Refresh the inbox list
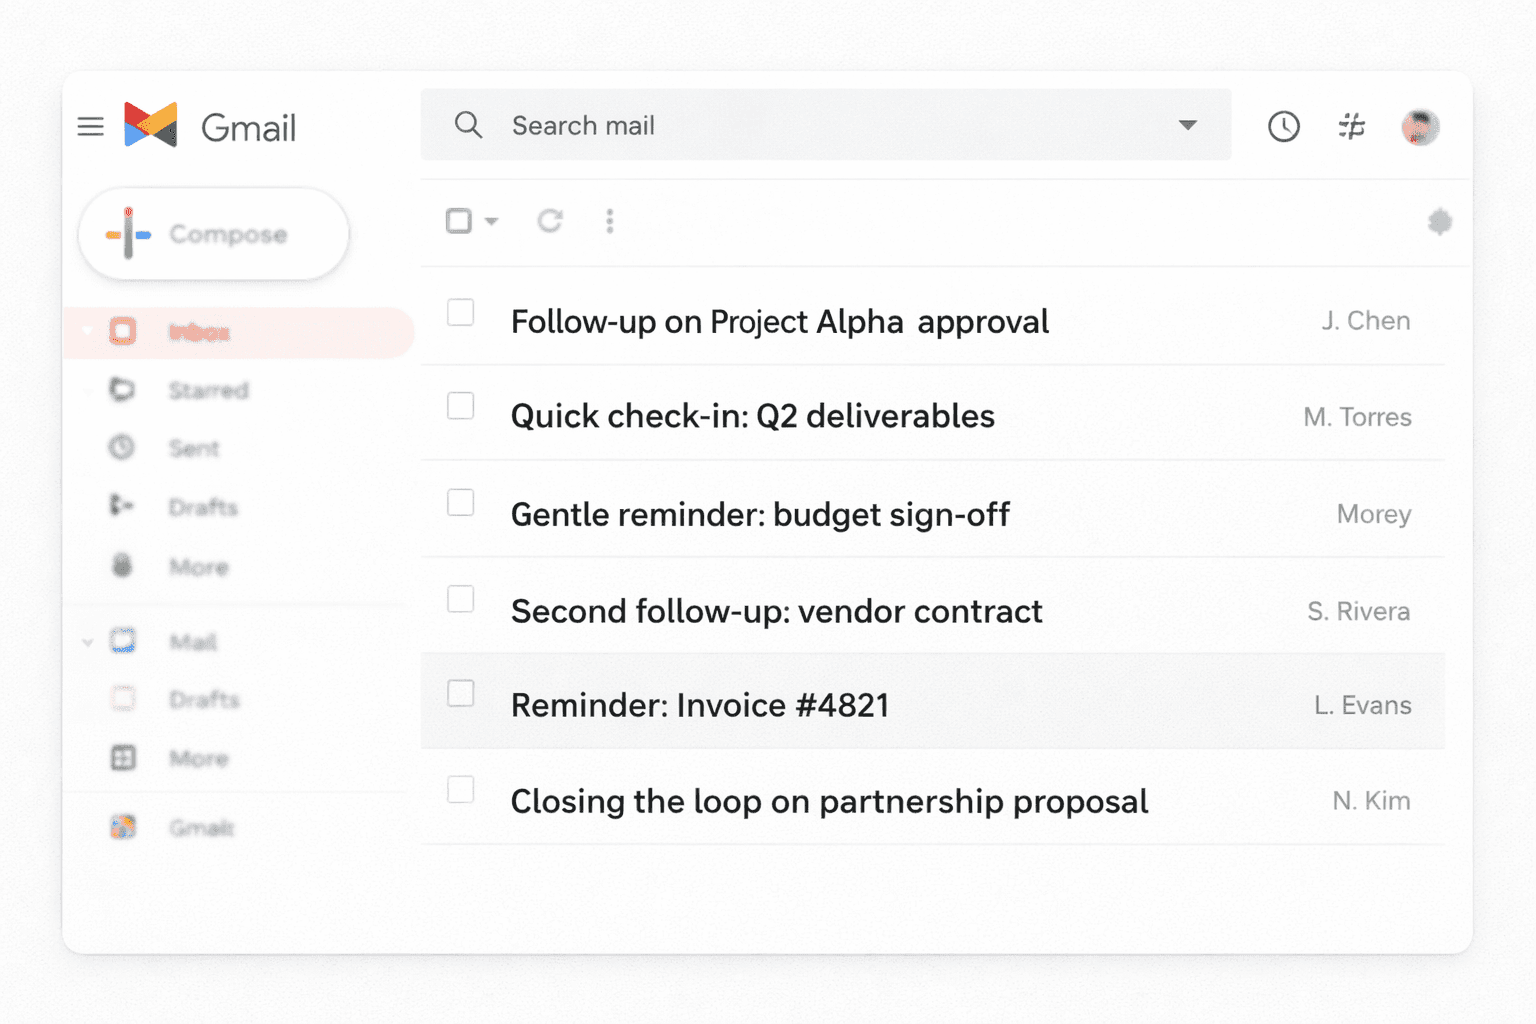The width and height of the screenshot is (1536, 1024). coord(550,221)
